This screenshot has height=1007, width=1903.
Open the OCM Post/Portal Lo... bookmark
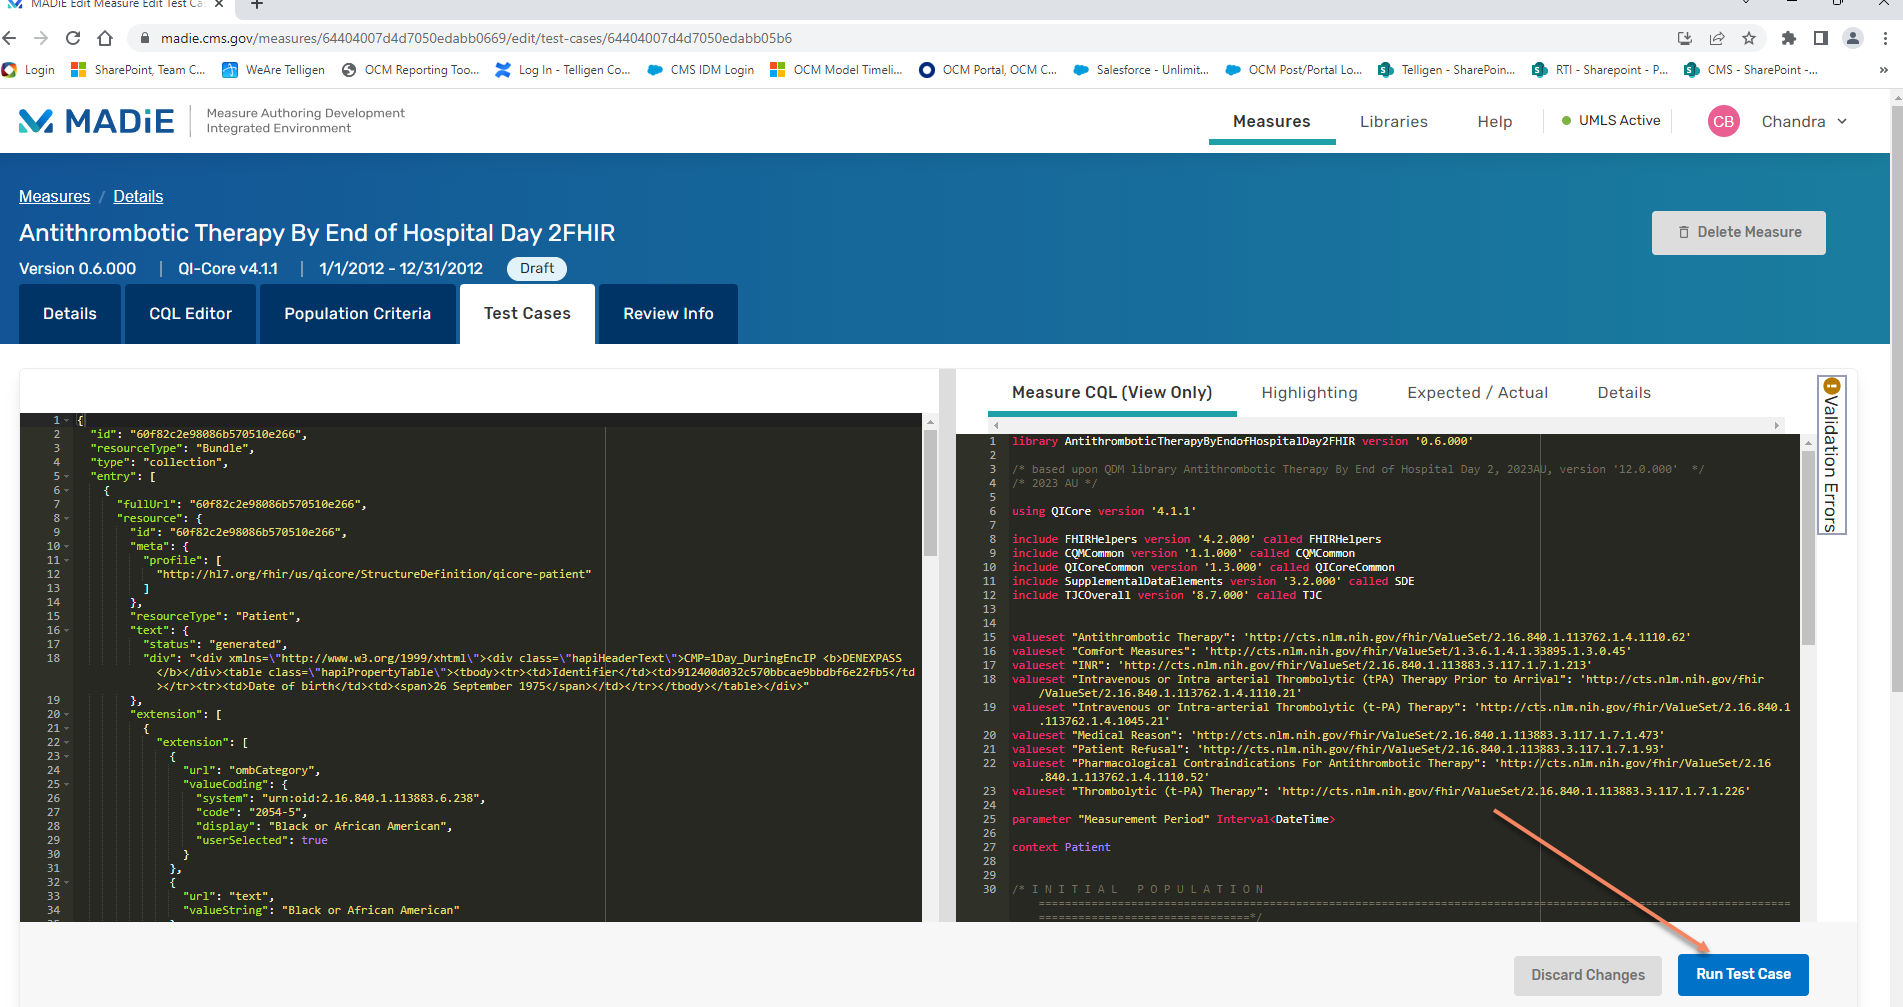pos(1294,70)
